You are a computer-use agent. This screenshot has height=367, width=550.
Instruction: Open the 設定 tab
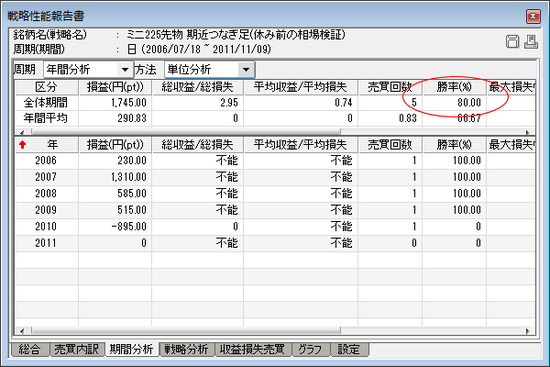[x=349, y=349]
